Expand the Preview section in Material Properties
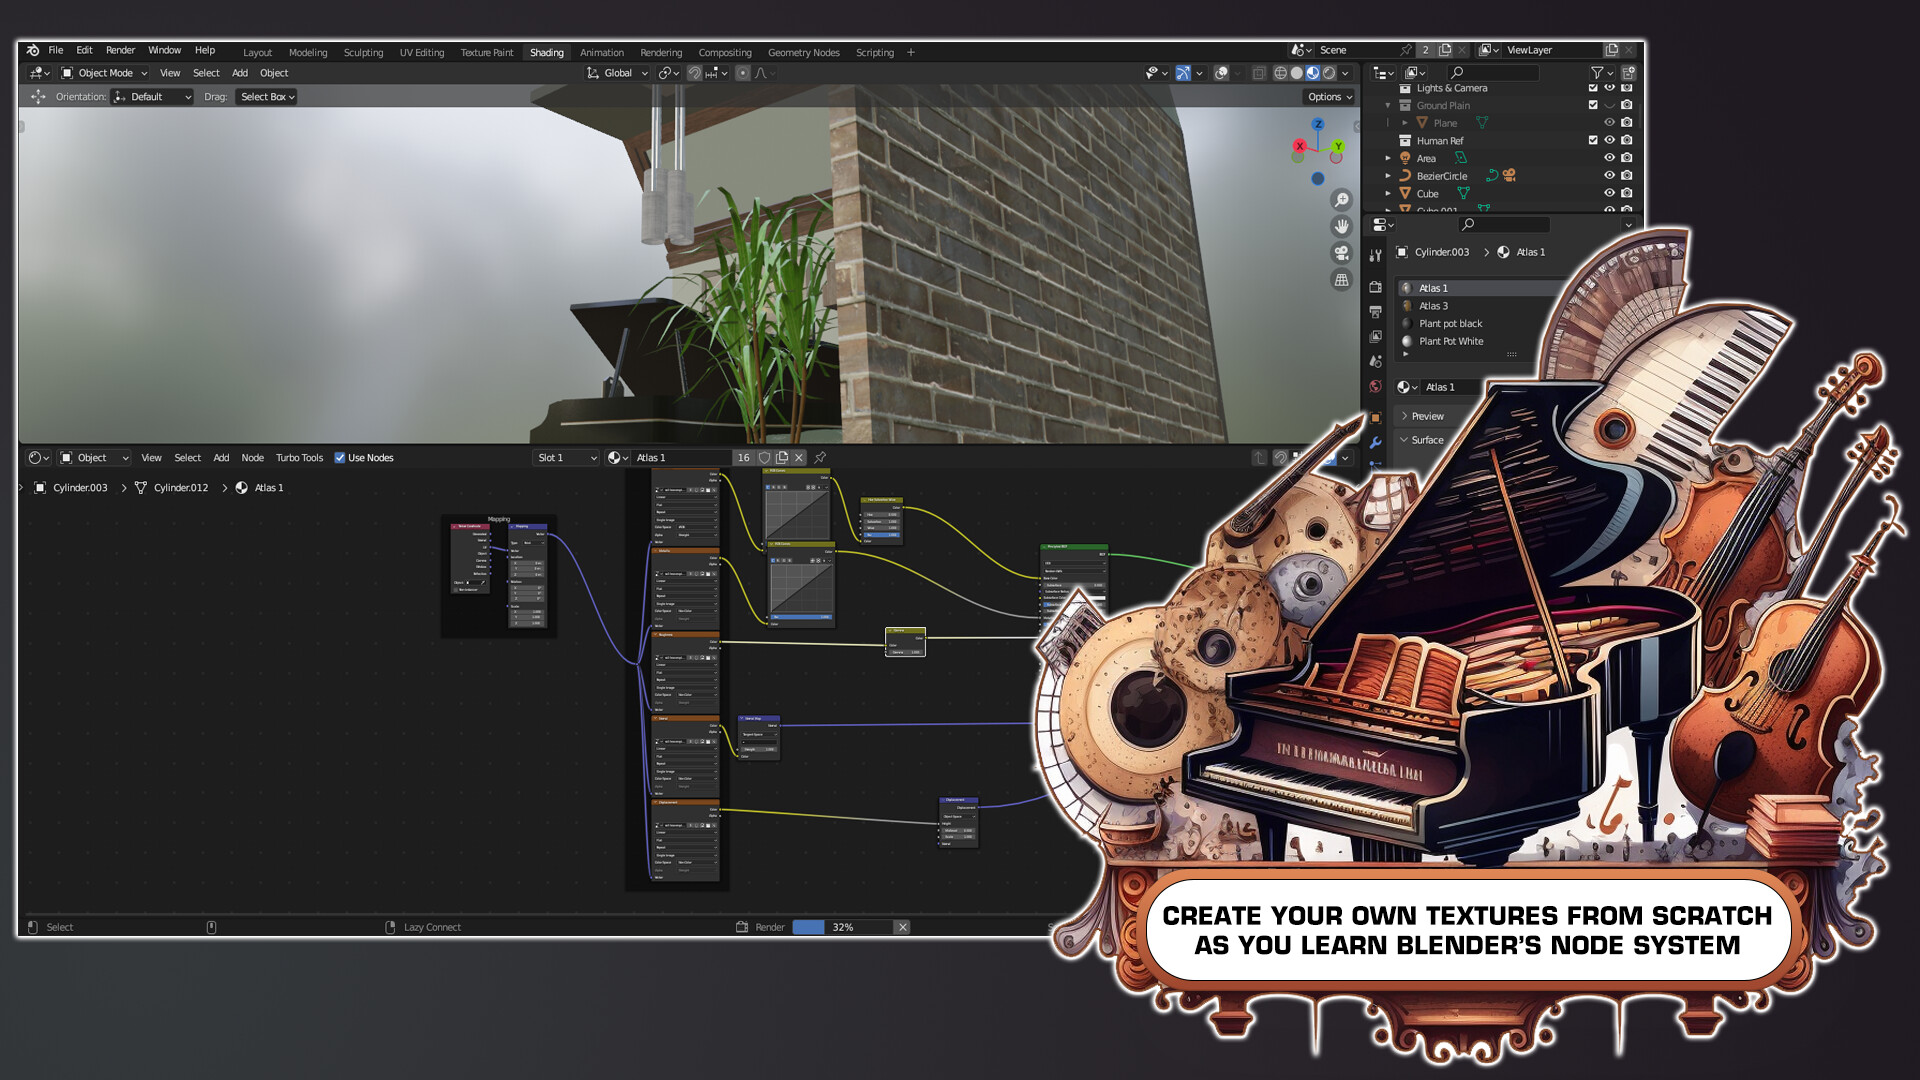This screenshot has height=1080, width=1920. [1425, 415]
